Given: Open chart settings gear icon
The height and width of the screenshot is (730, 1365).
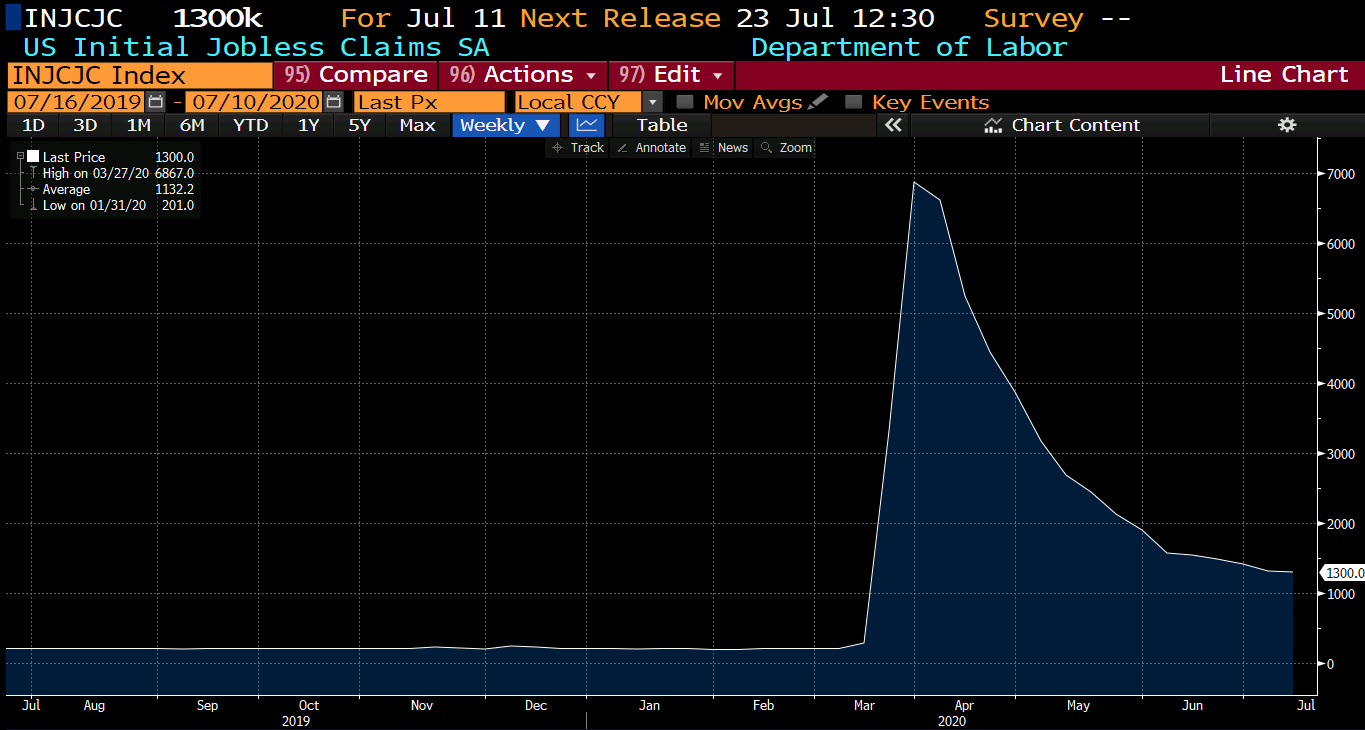Looking at the screenshot, I should click(x=1287, y=125).
